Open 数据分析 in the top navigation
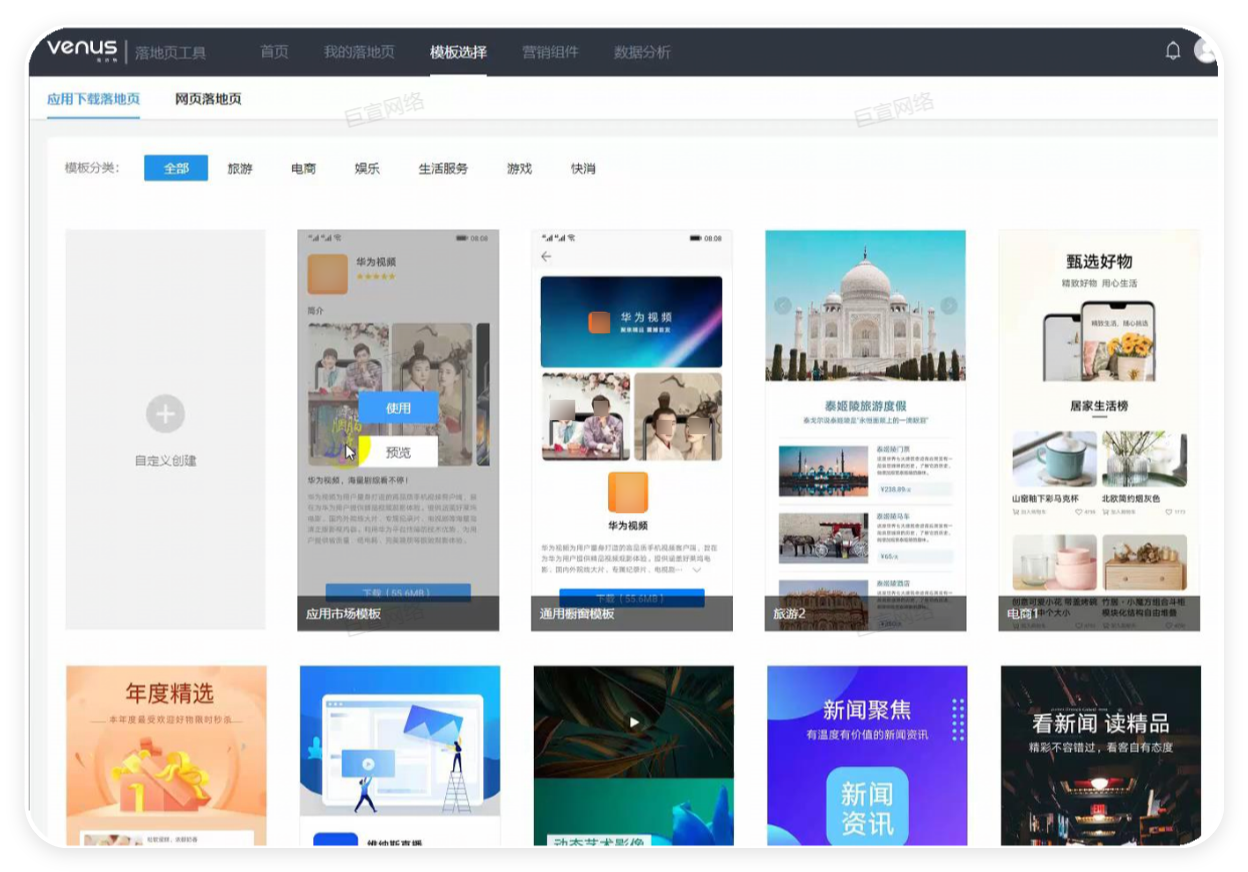This screenshot has height=872, width=1248. (x=642, y=52)
